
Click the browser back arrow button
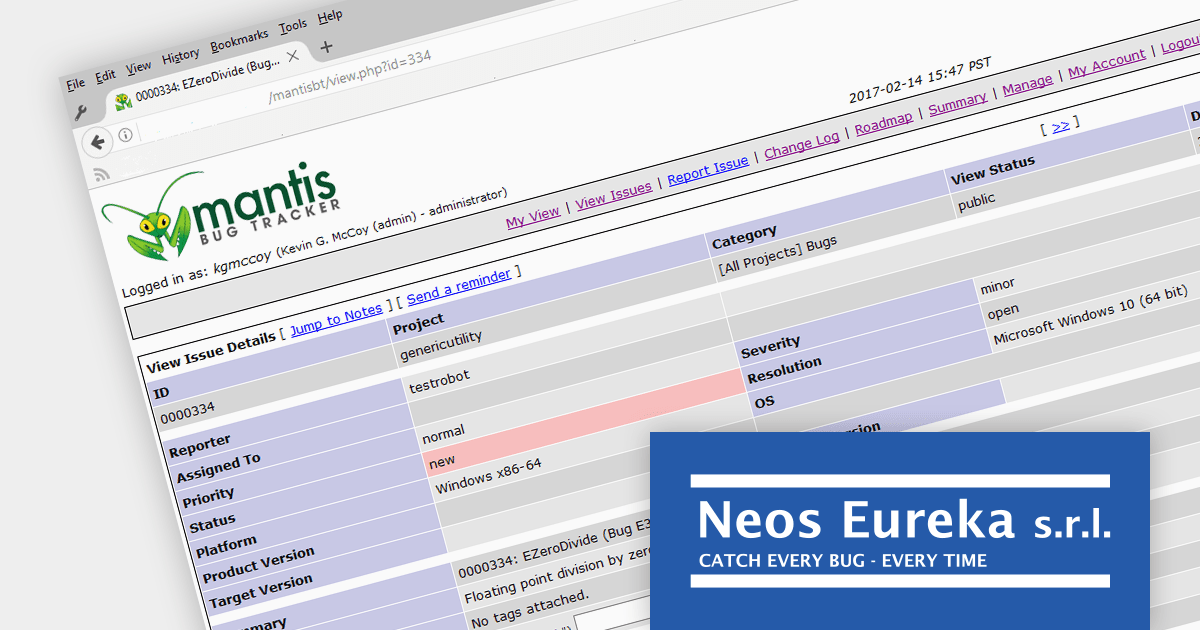tap(97, 142)
